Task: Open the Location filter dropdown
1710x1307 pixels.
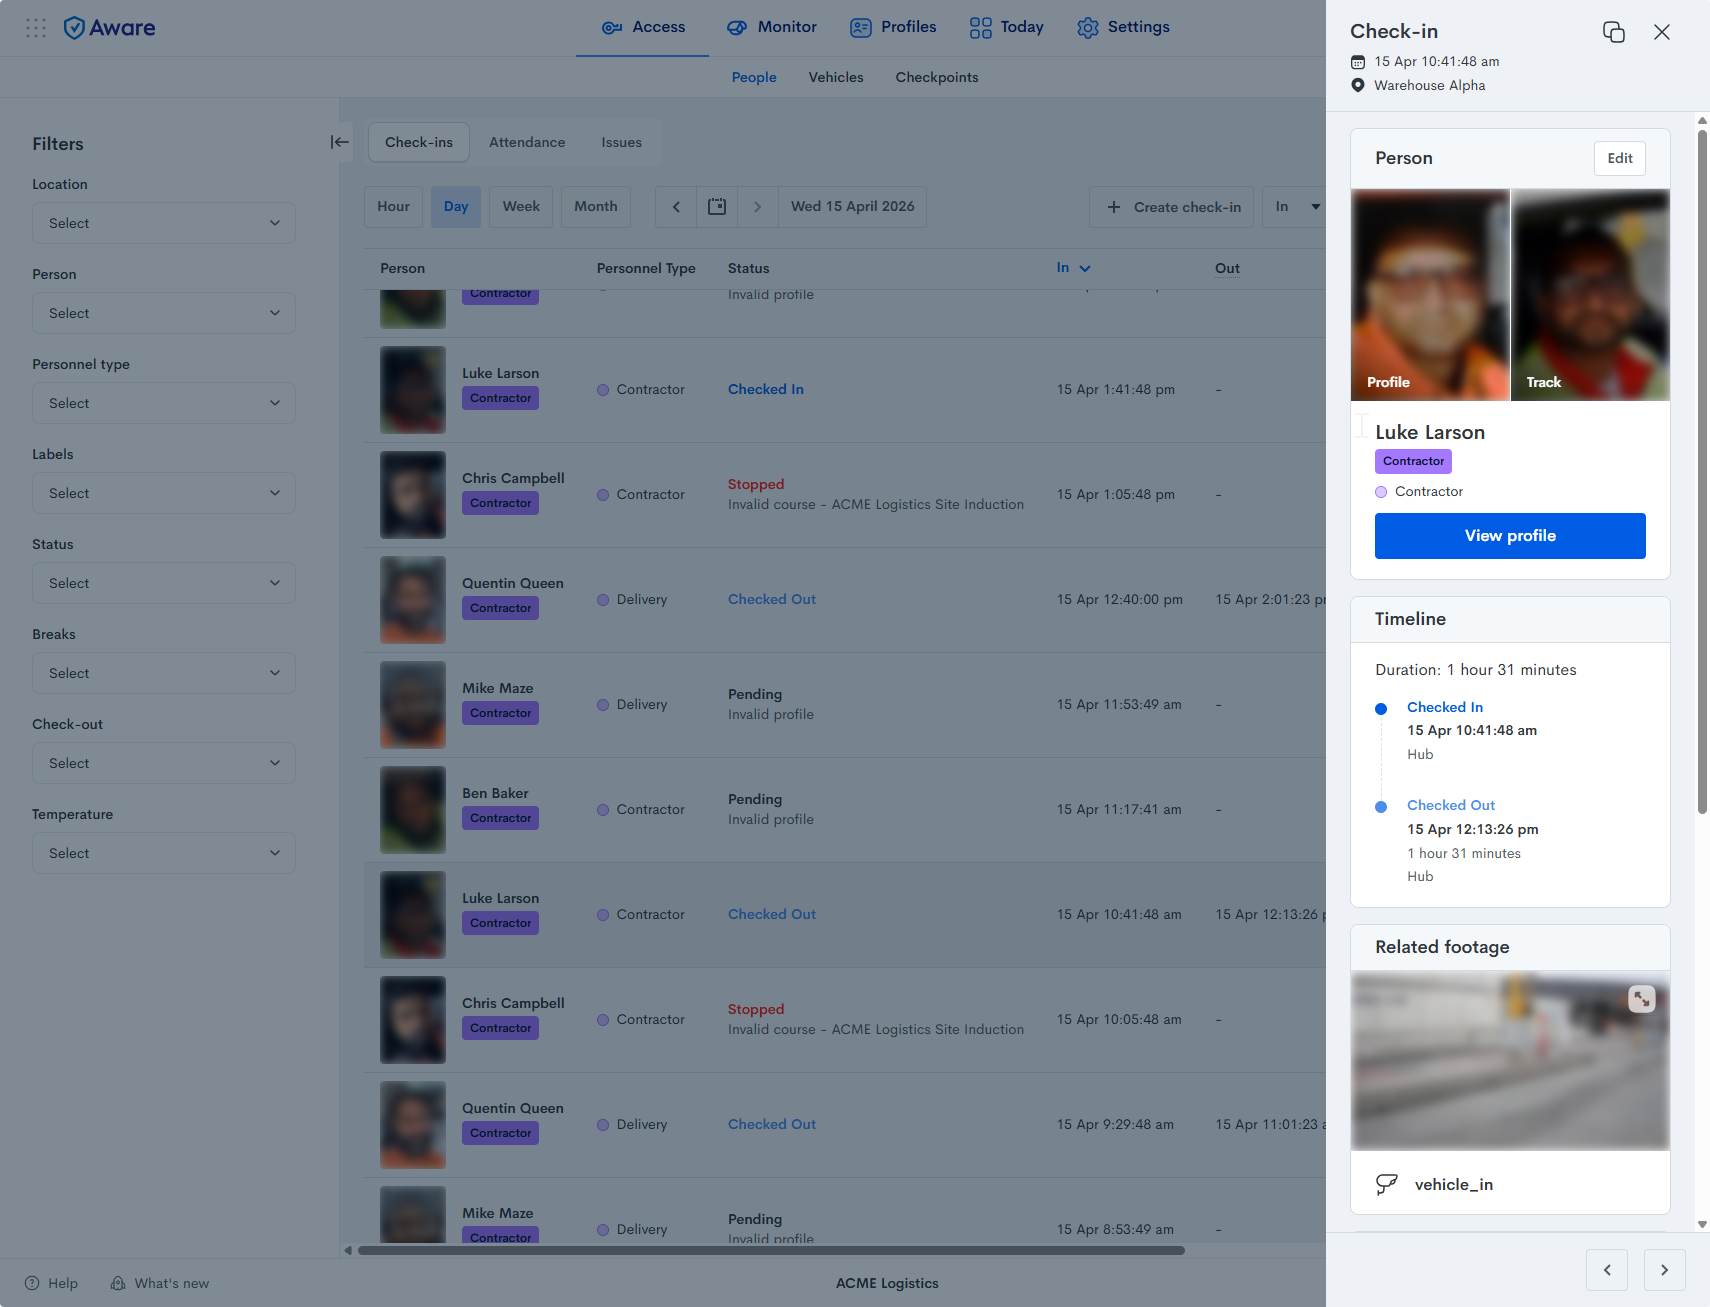Action: click(164, 223)
